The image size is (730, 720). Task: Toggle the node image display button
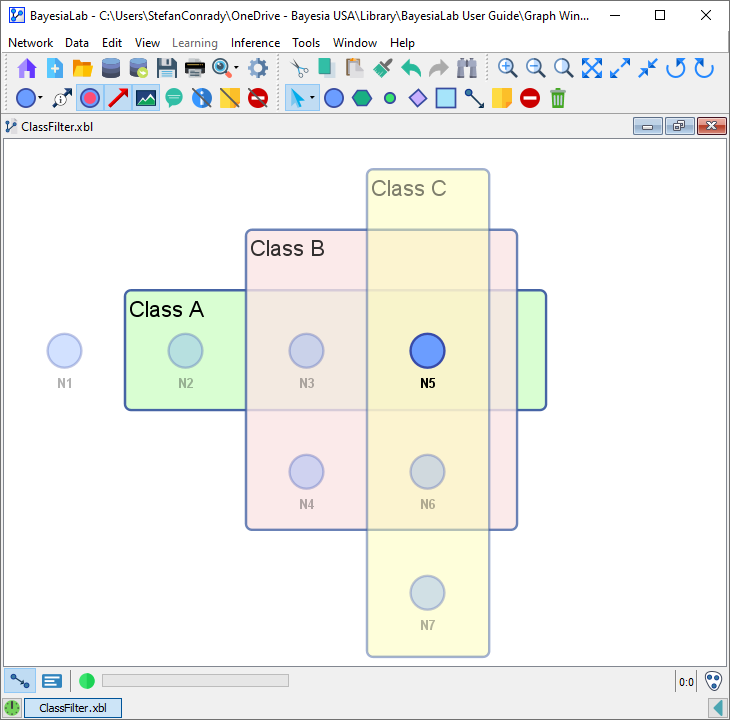[x=146, y=98]
